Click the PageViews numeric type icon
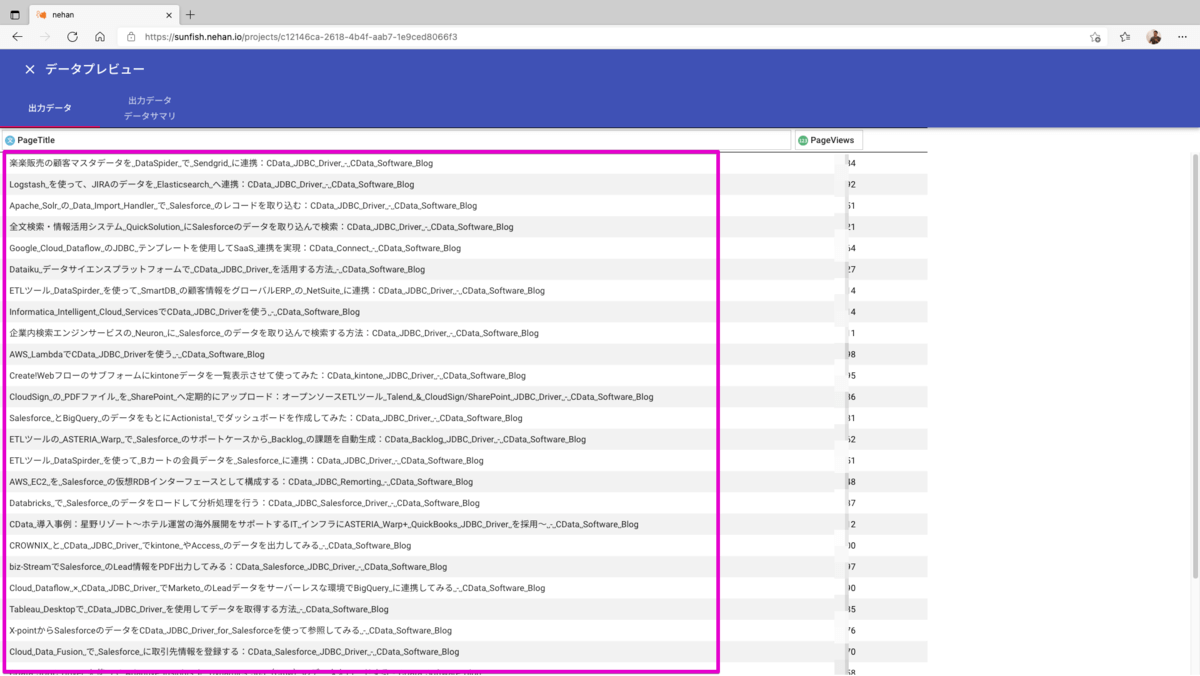The width and height of the screenshot is (1200, 676). coord(803,141)
